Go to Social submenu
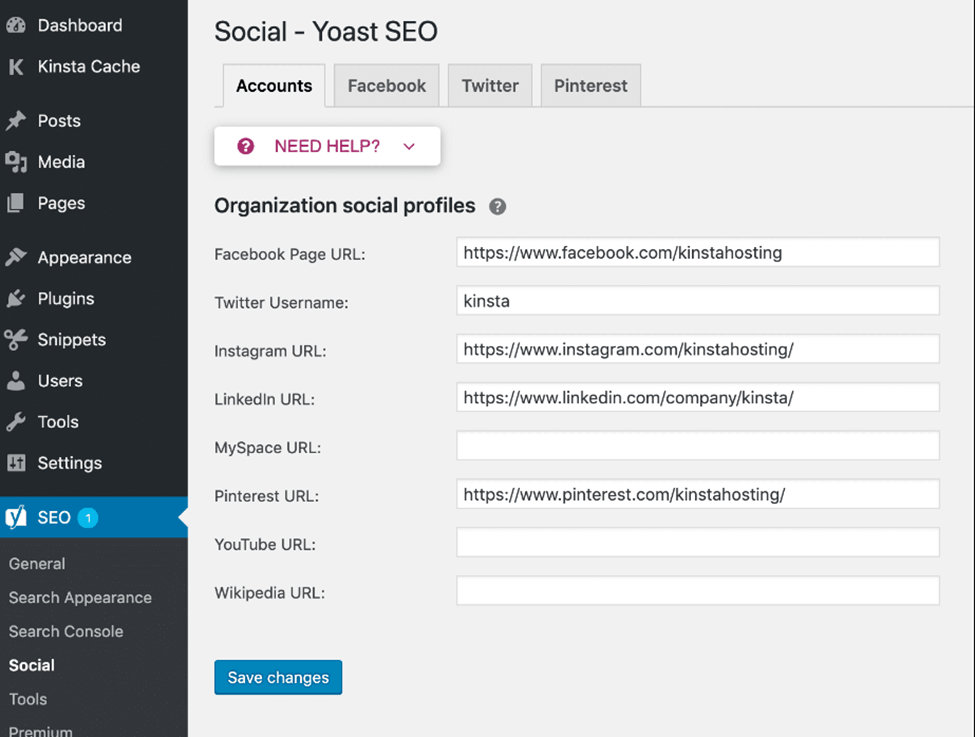The height and width of the screenshot is (737, 975). tap(32, 665)
